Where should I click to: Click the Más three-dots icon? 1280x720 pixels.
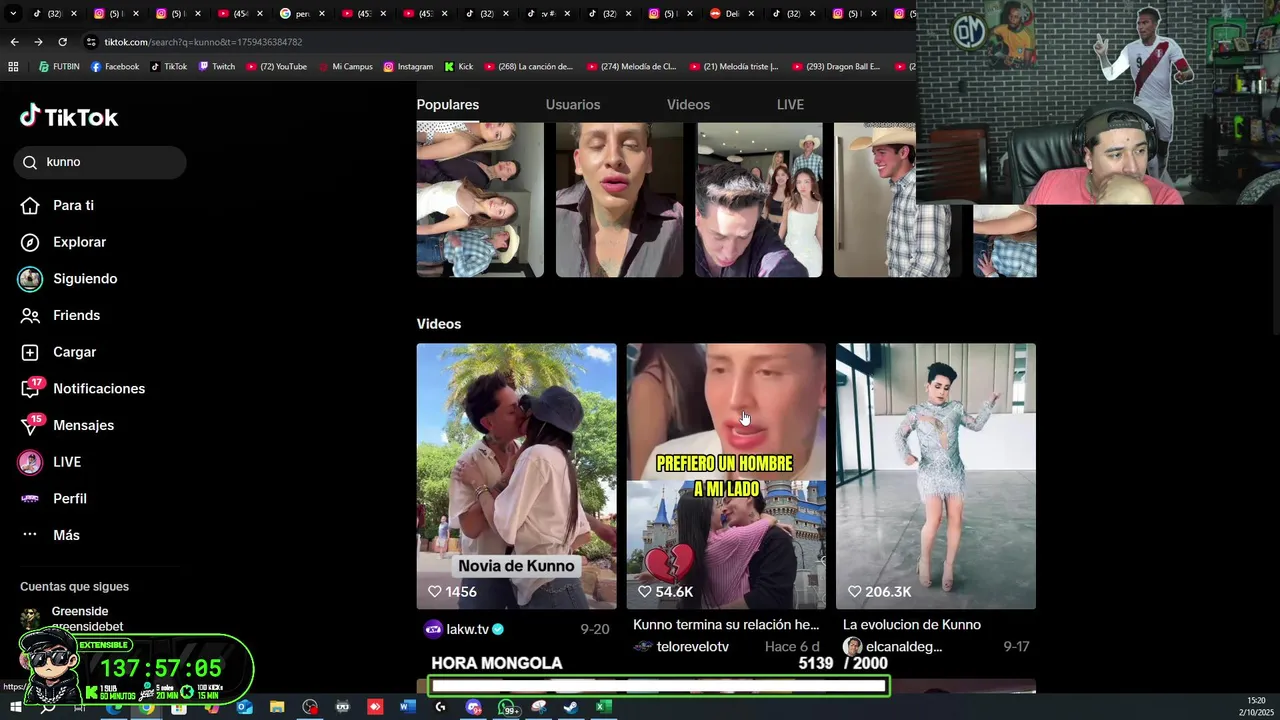click(30, 535)
